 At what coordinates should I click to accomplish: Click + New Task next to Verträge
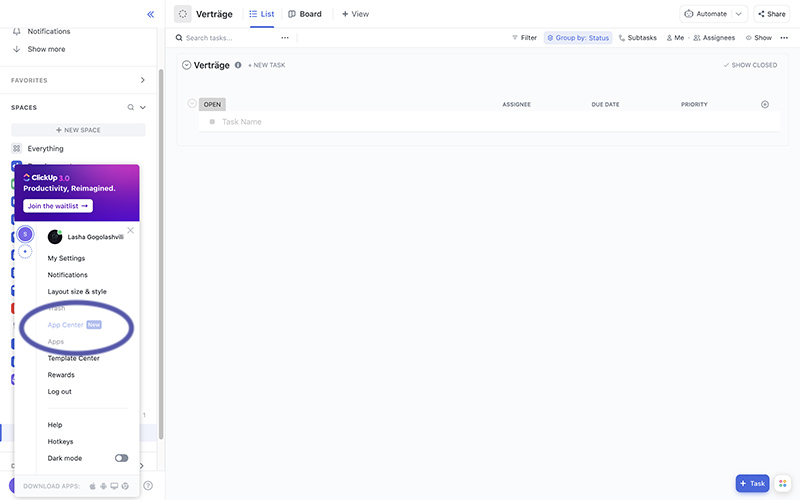[x=266, y=65]
